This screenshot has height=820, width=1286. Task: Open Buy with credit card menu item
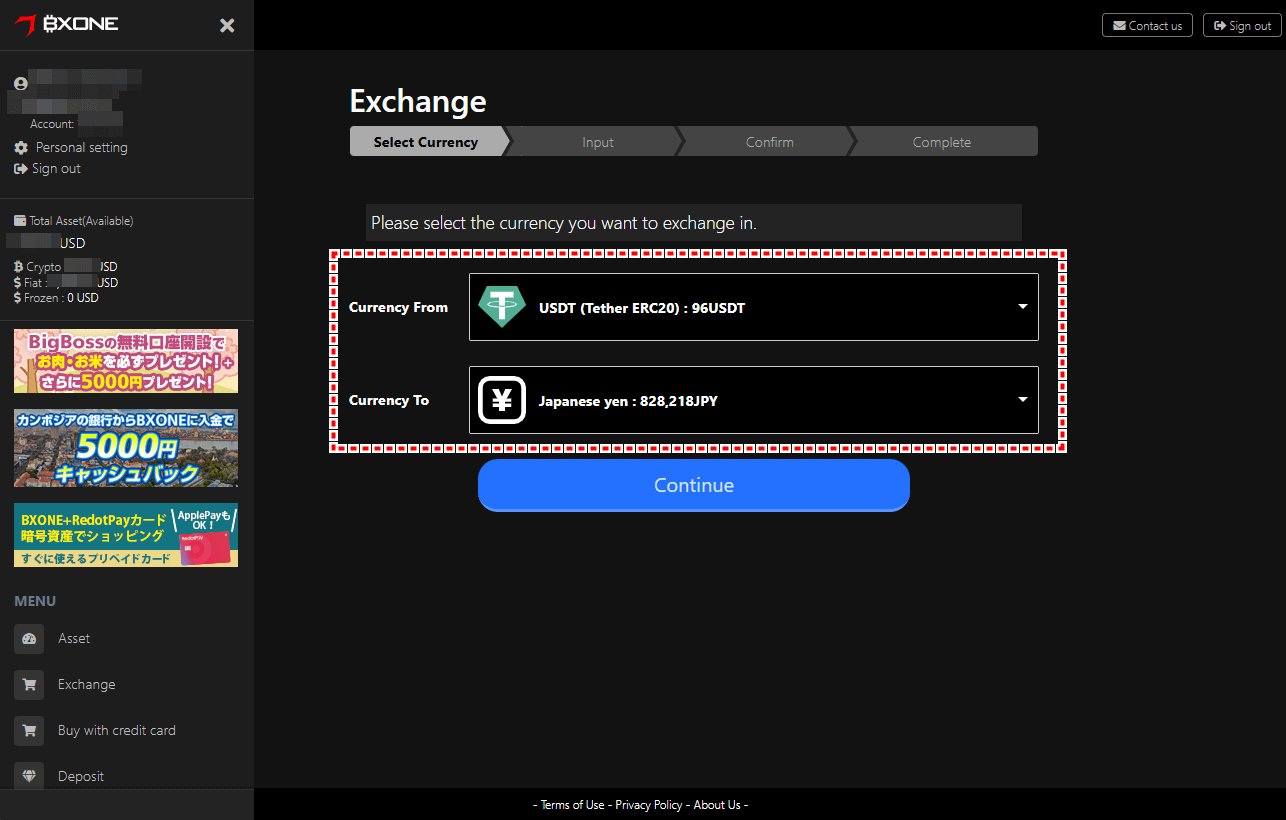[117, 730]
